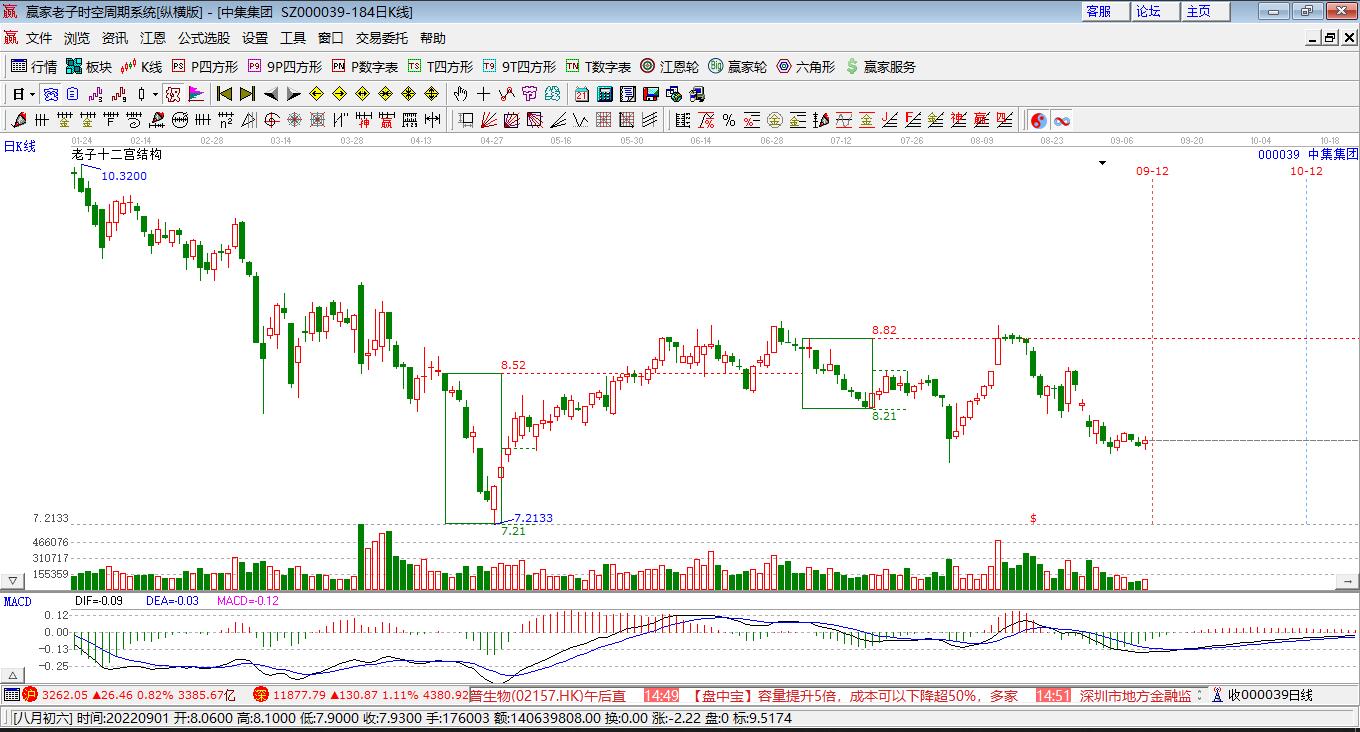Click the flag marker icon in toolbar

[x=196, y=94]
